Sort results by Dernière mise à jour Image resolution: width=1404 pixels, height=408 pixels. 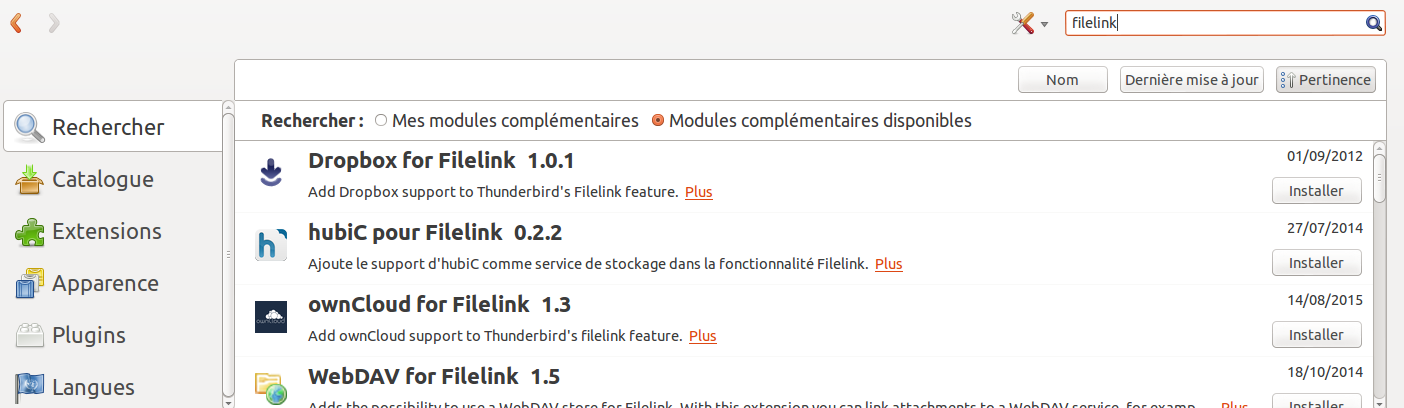click(x=1192, y=80)
